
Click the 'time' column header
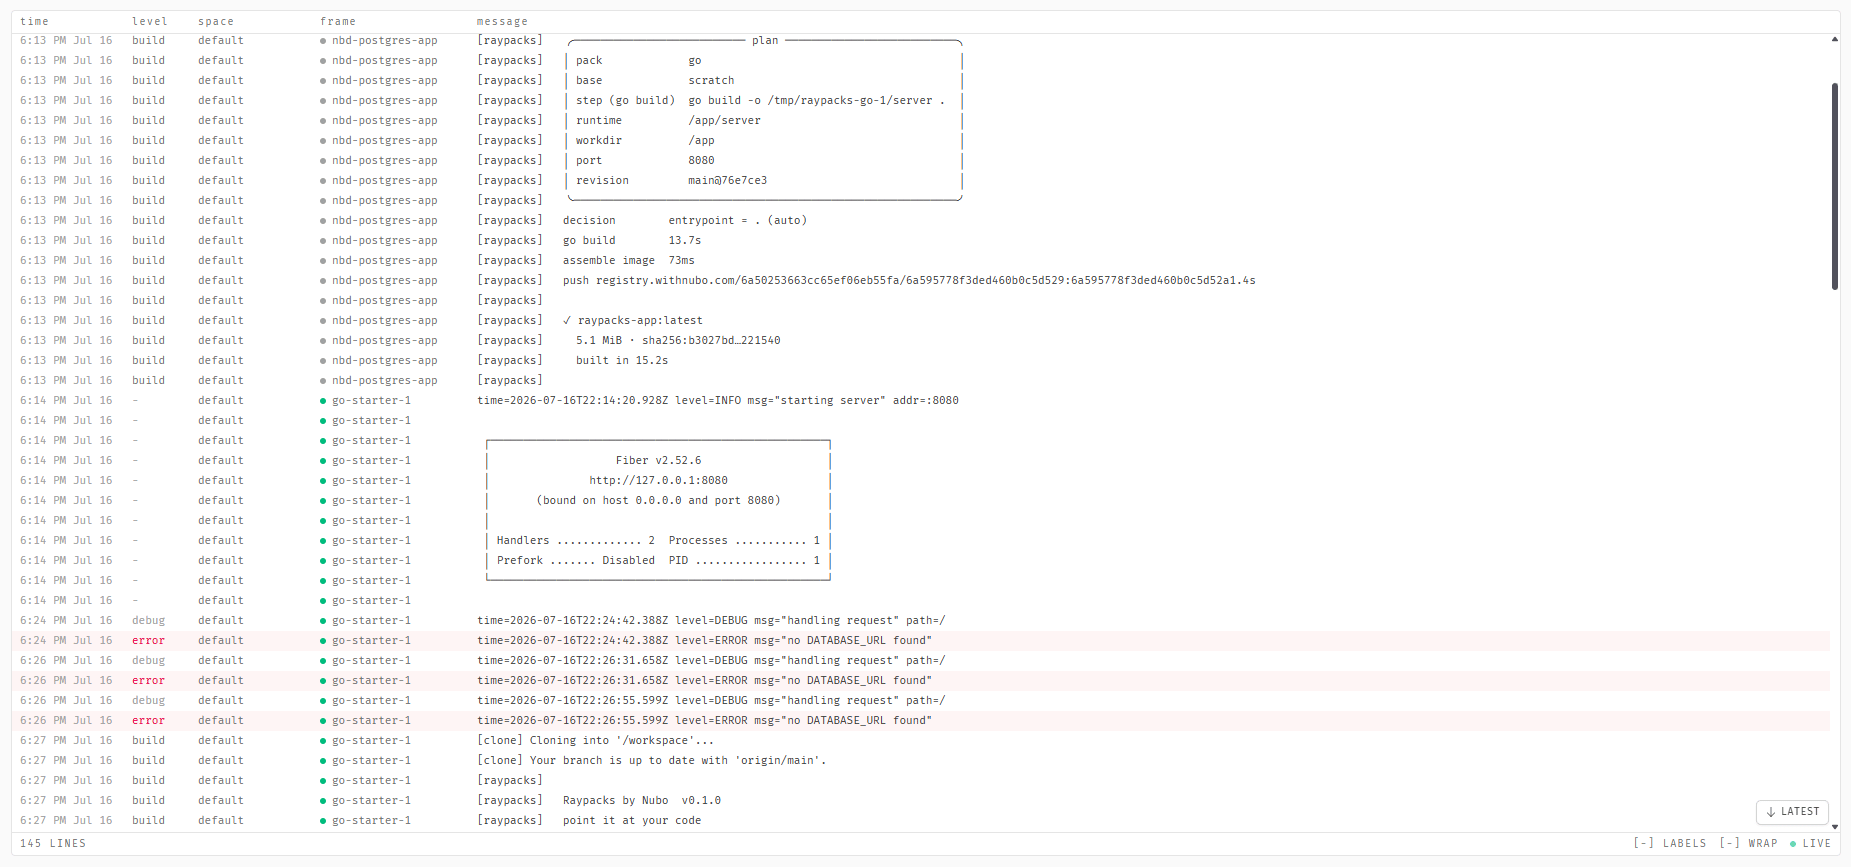pyautogui.click(x=34, y=21)
